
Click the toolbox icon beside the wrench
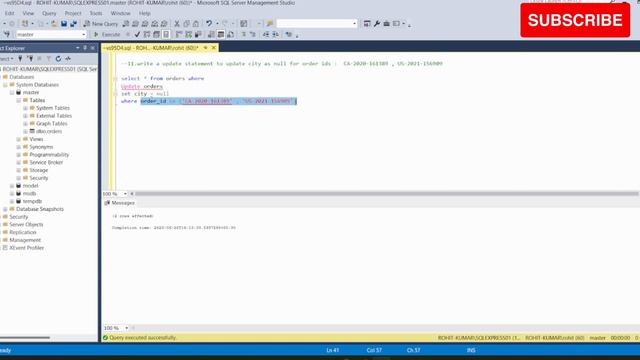386,24
